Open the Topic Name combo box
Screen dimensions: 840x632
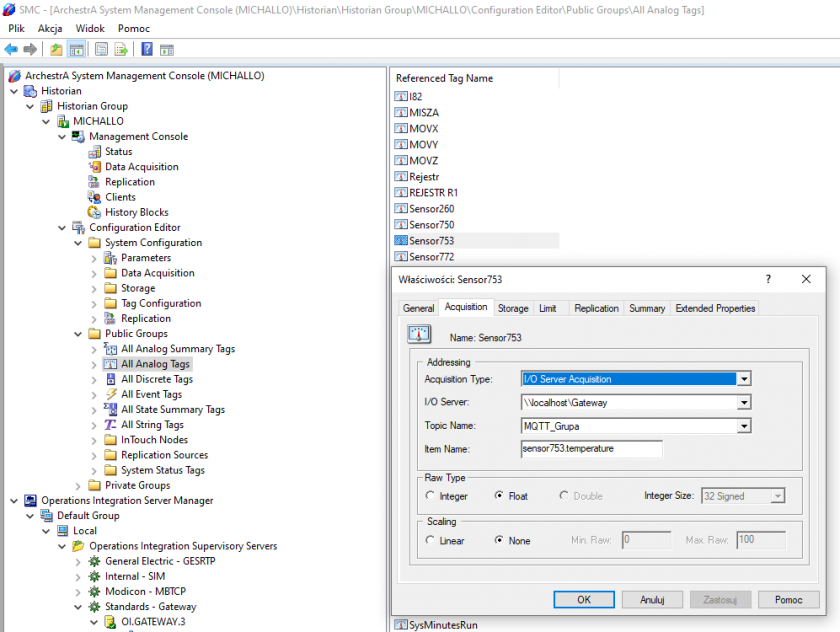743,426
